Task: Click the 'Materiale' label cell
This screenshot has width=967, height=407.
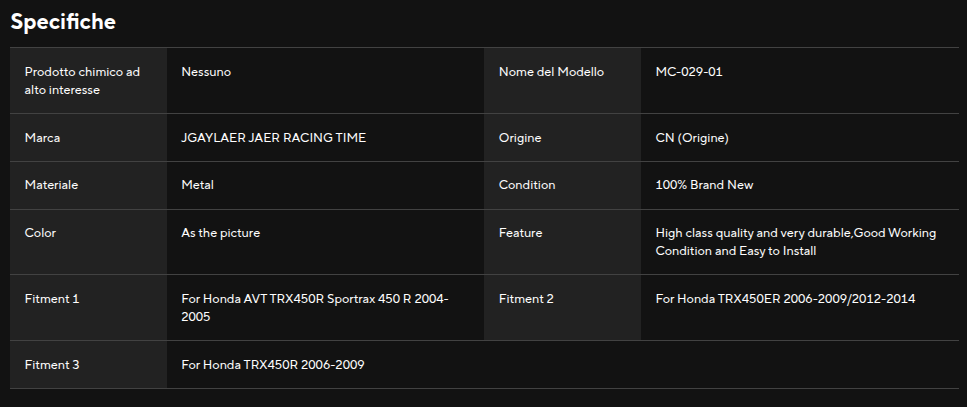Action: [x=52, y=185]
